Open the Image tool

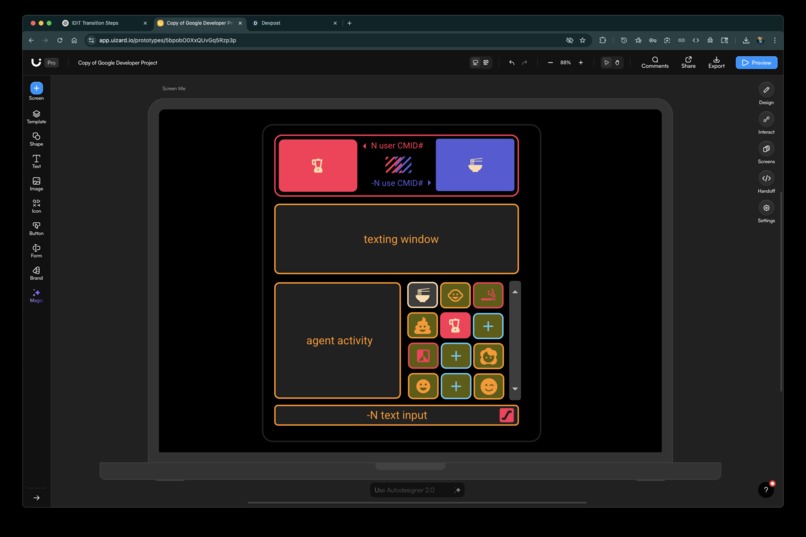coord(36,184)
